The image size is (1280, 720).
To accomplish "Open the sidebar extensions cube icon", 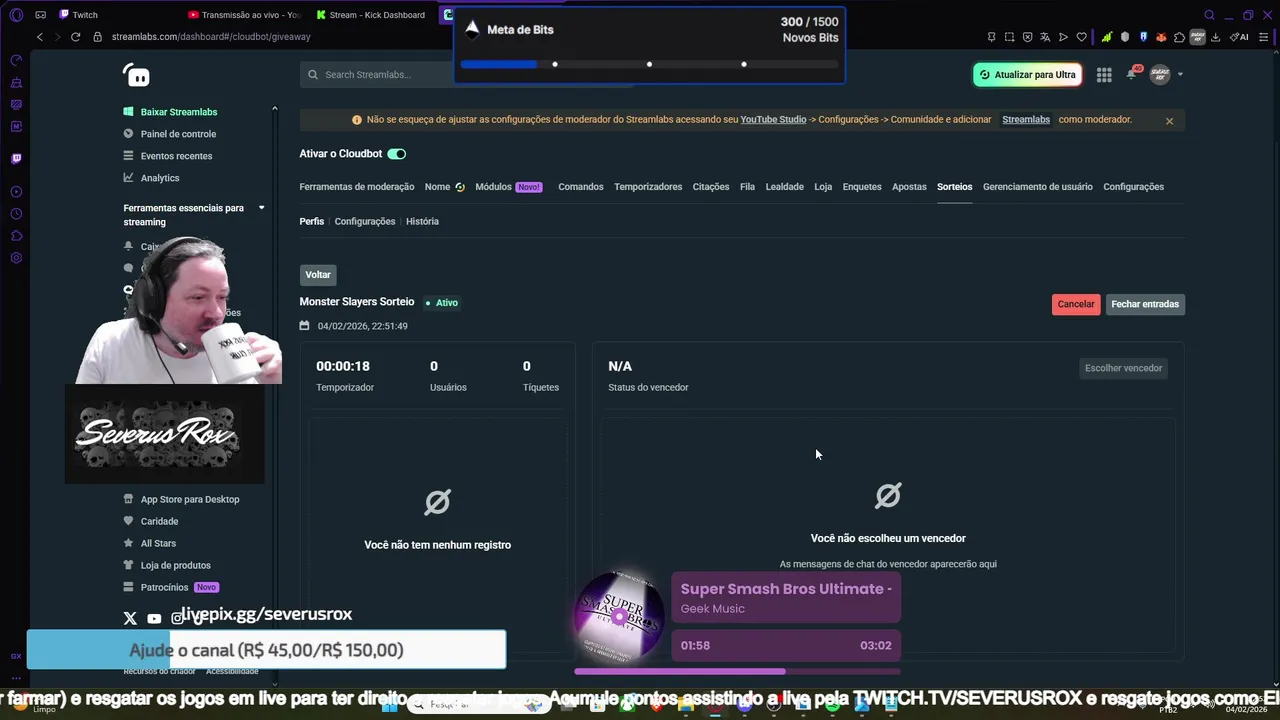I will coord(16,235).
